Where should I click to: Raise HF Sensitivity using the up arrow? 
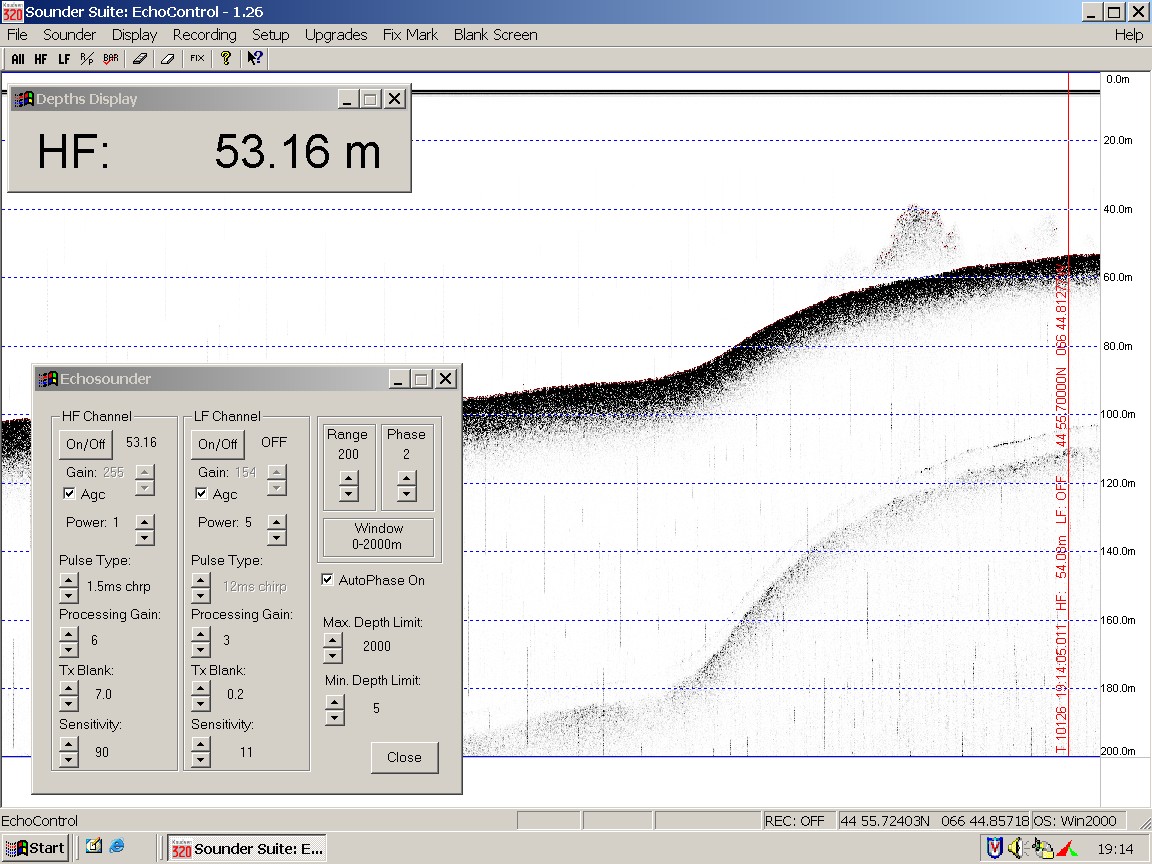coord(68,745)
